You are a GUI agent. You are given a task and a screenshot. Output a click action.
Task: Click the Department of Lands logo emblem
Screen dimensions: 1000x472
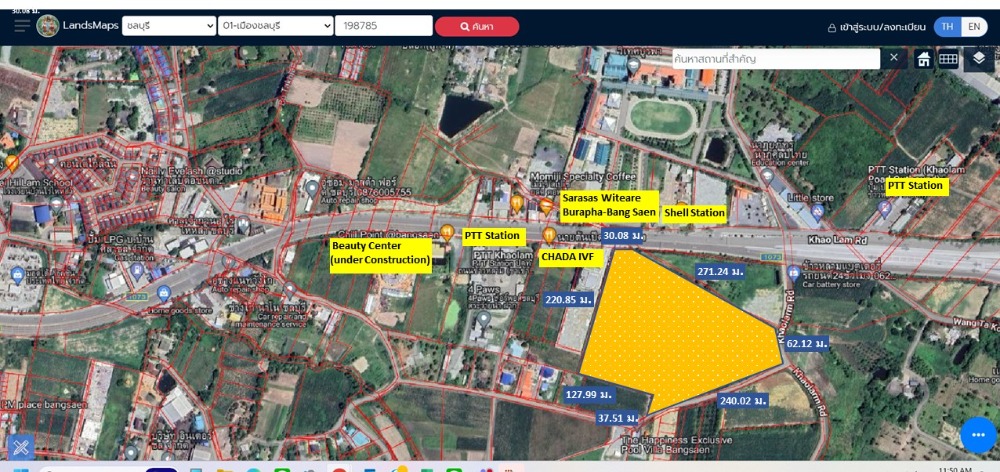(x=48, y=26)
